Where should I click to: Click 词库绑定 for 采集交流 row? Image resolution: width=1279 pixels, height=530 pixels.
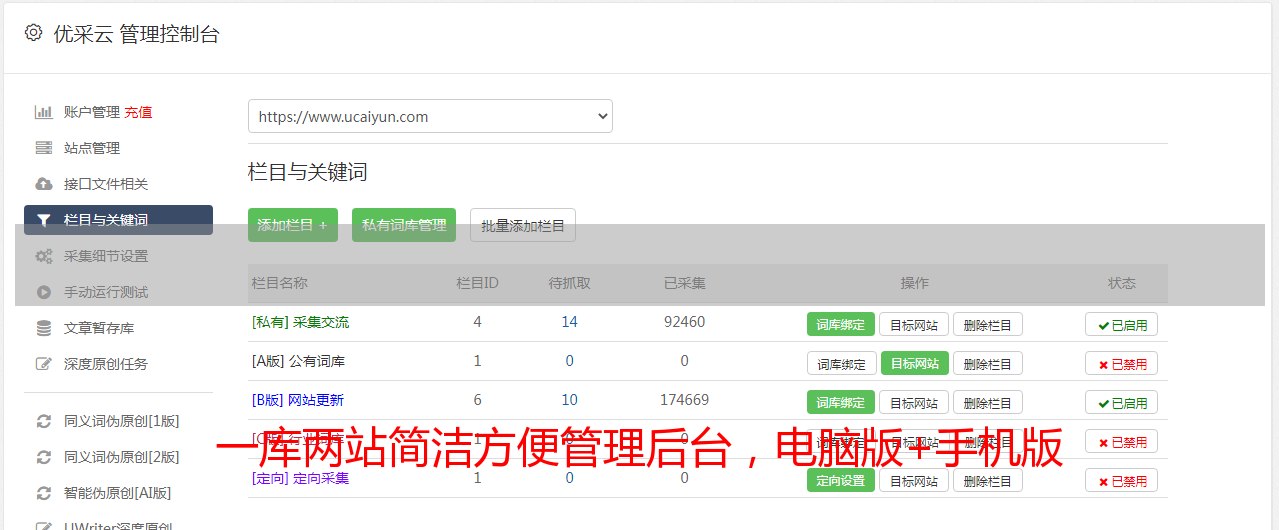[x=841, y=324]
